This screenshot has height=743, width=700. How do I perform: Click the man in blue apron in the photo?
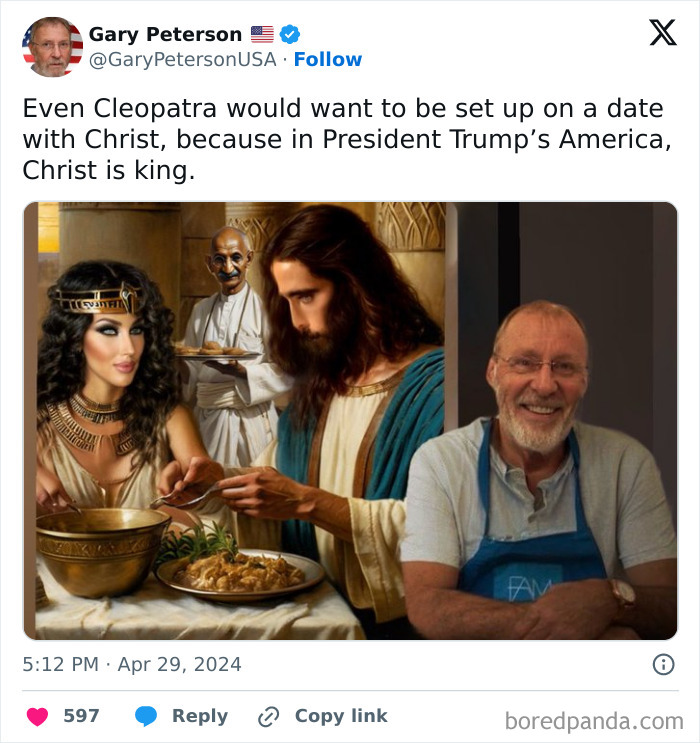click(x=537, y=470)
